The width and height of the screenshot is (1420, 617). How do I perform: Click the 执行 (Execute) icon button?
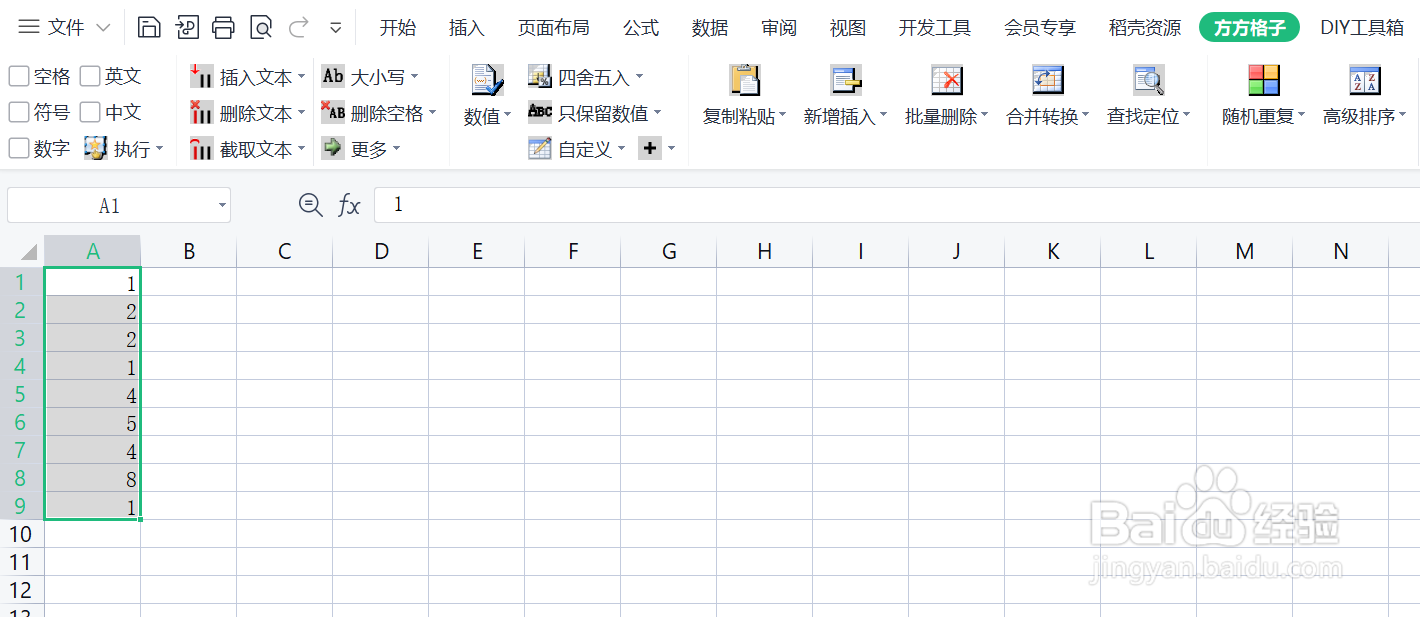point(96,149)
